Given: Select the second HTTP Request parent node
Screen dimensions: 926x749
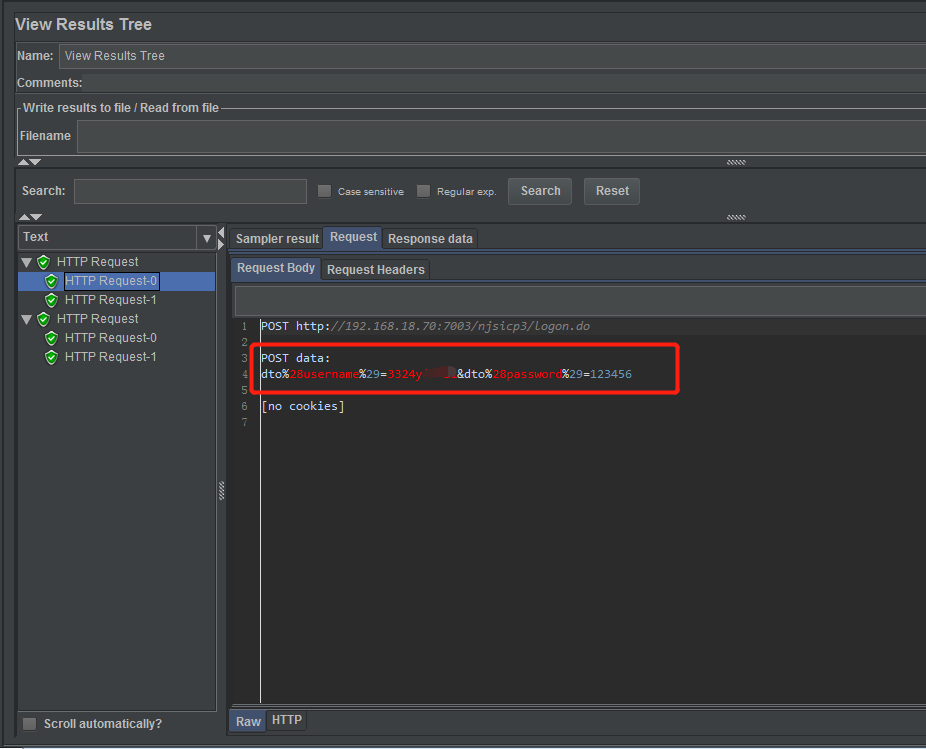Looking at the screenshot, I should [97, 319].
